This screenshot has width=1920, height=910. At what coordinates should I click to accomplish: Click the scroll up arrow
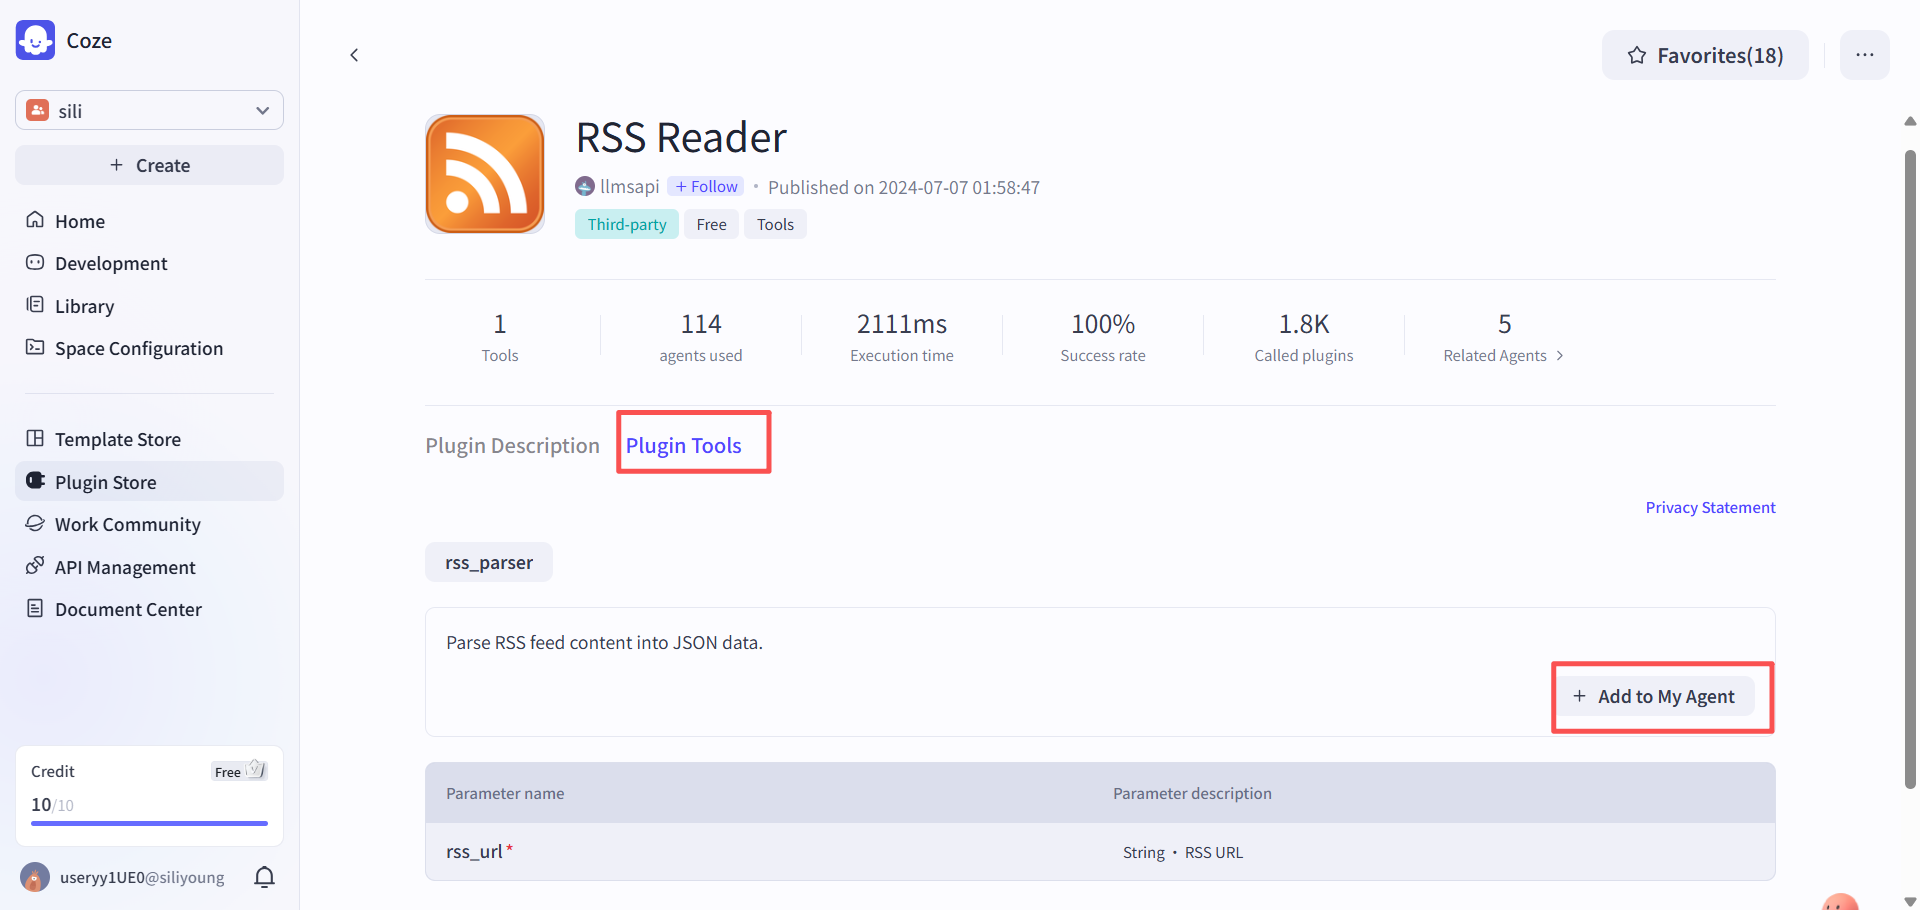click(1910, 121)
